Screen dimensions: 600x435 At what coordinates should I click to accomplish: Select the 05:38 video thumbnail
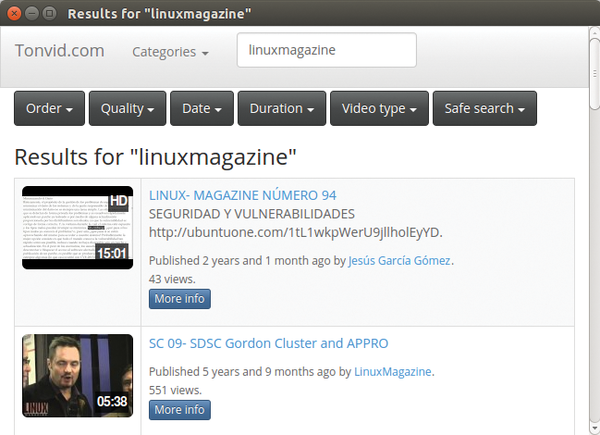[x=78, y=376]
